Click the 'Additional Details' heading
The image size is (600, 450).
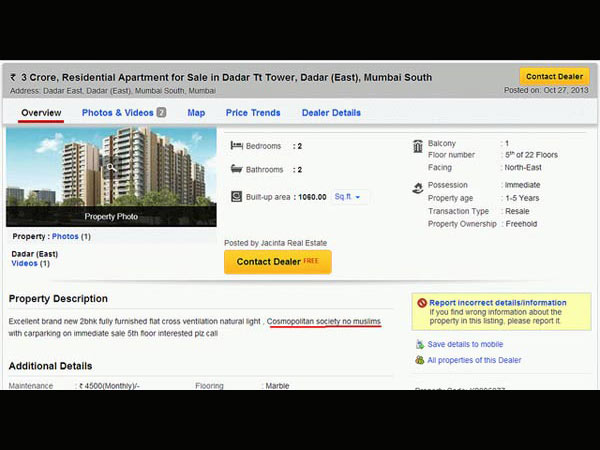(x=51, y=366)
